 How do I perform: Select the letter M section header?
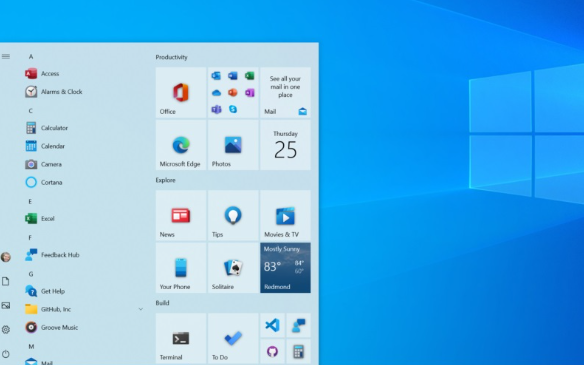[x=31, y=346]
